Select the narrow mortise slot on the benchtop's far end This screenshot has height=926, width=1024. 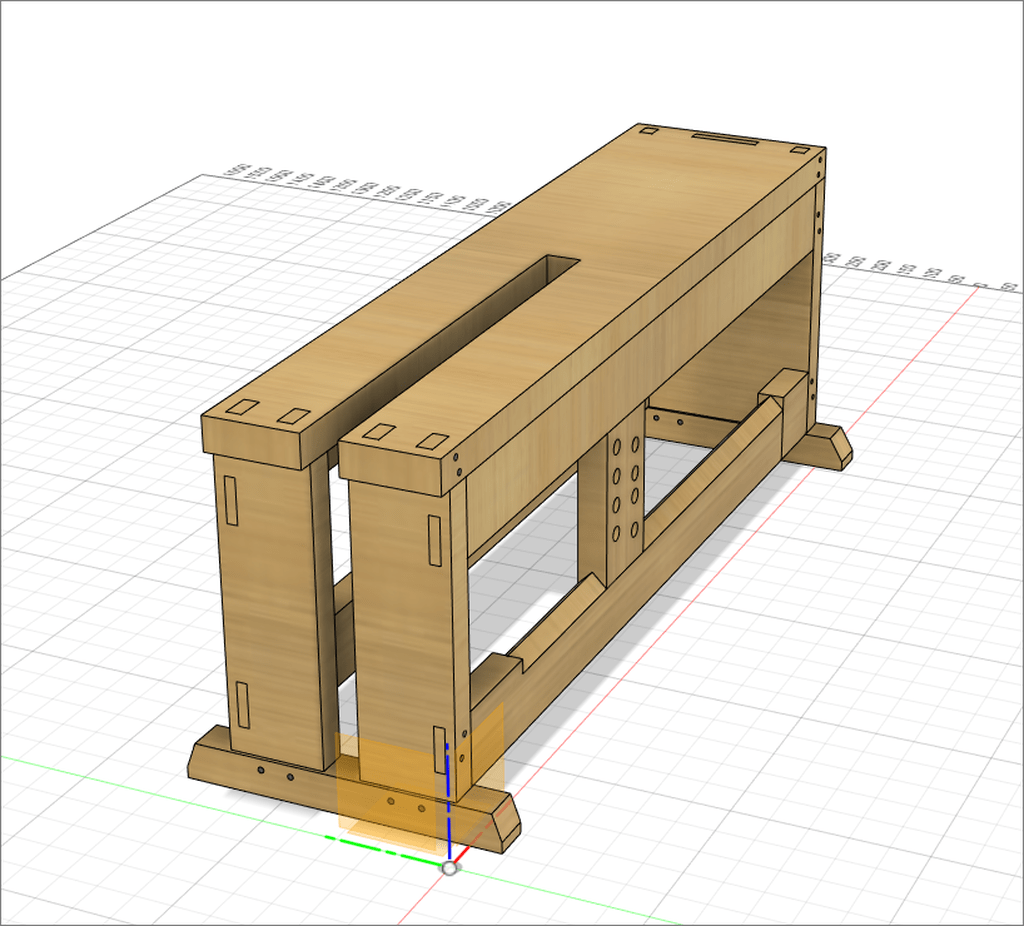[x=726, y=140]
